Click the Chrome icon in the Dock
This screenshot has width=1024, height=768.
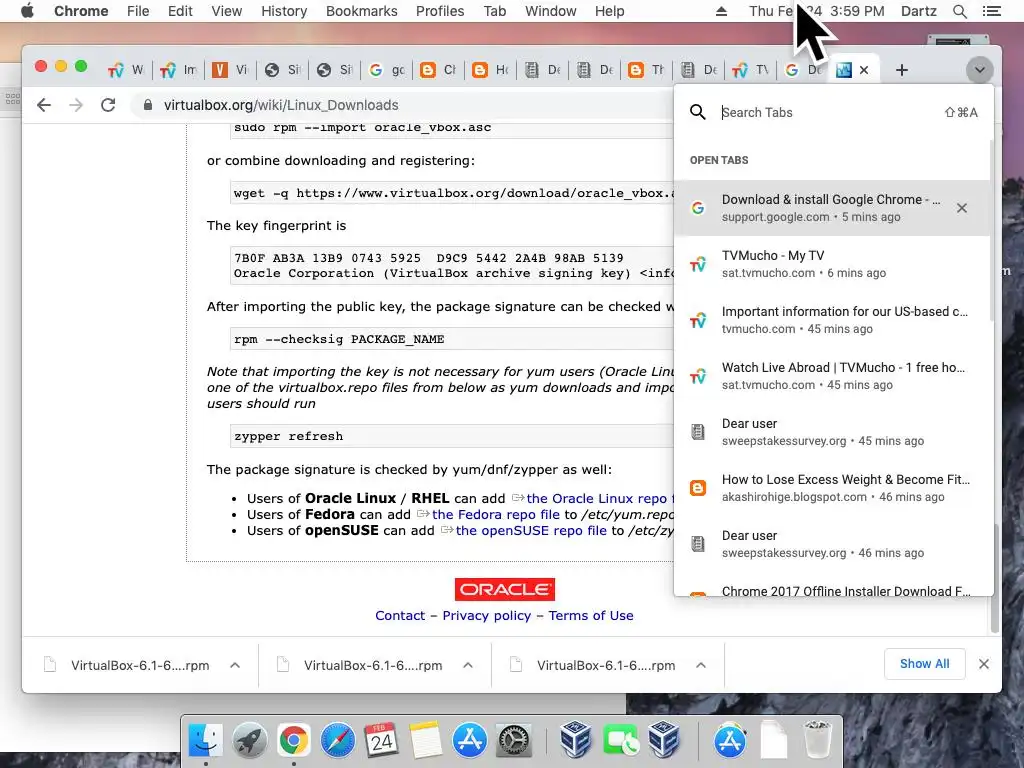click(x=294, y=740)
